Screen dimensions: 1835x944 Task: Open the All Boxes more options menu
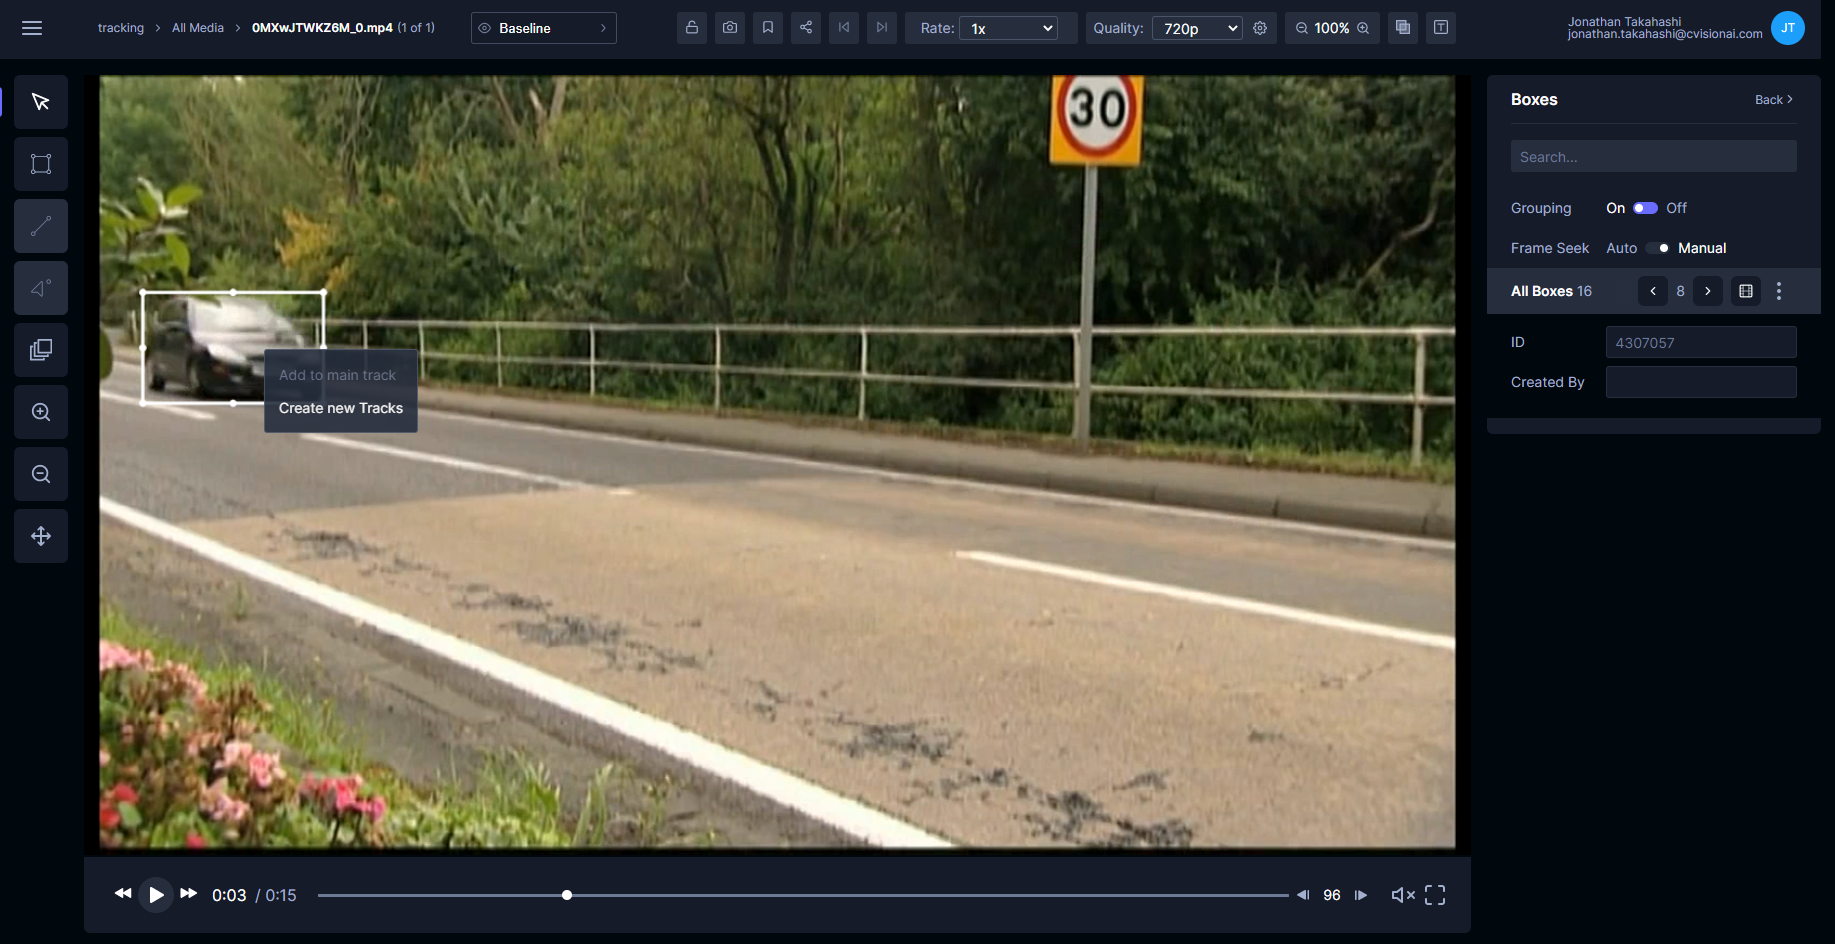pos(1779,291)
